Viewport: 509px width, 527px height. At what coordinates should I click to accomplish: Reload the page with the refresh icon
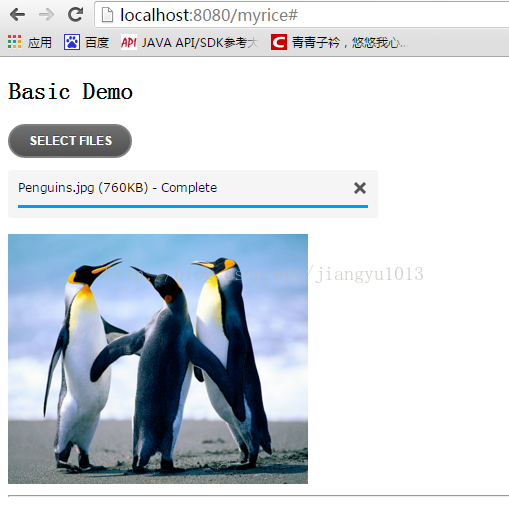(x=76, y=14)
